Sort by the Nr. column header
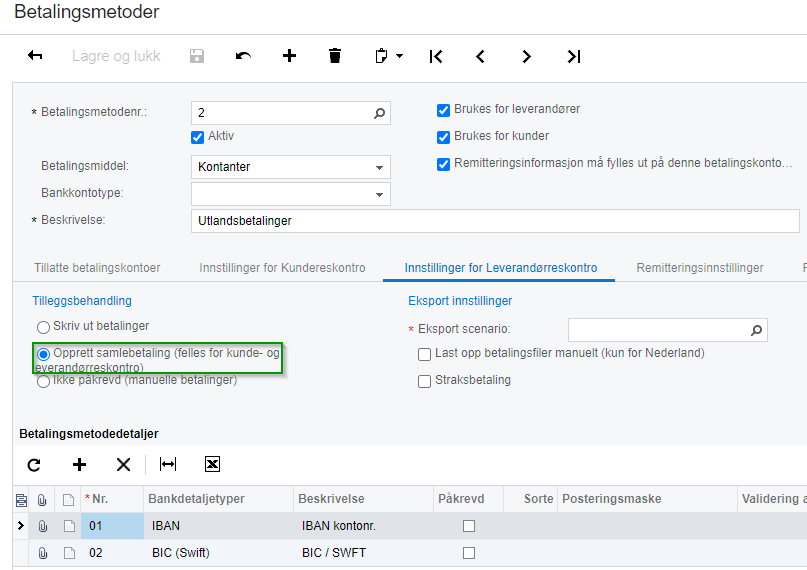This screenshot has width=807, height=570. point(112,499)
